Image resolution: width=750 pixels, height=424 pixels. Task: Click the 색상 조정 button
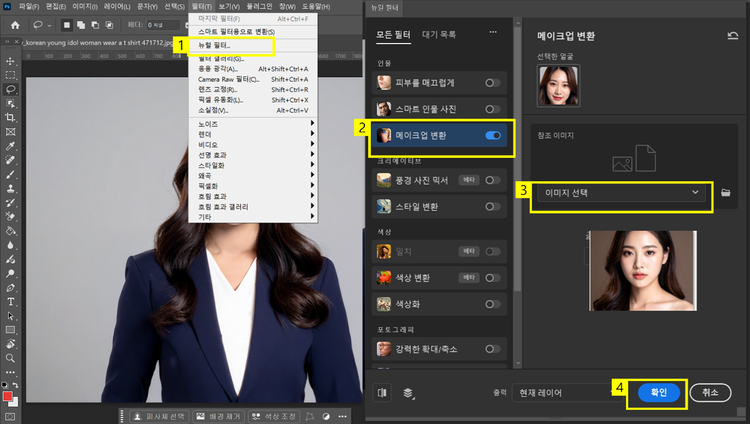click(x=274, y=416)
